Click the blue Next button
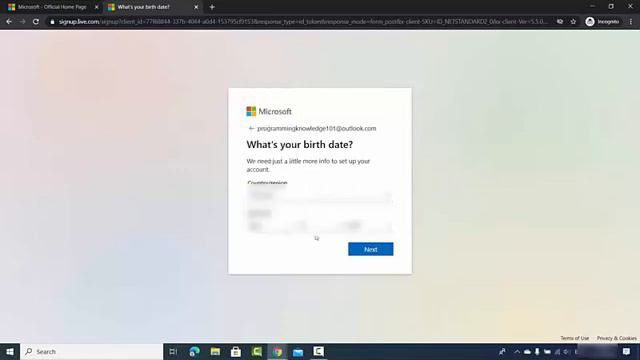The image size is (640, 360). pyautogui.click(x=371, y=249)
